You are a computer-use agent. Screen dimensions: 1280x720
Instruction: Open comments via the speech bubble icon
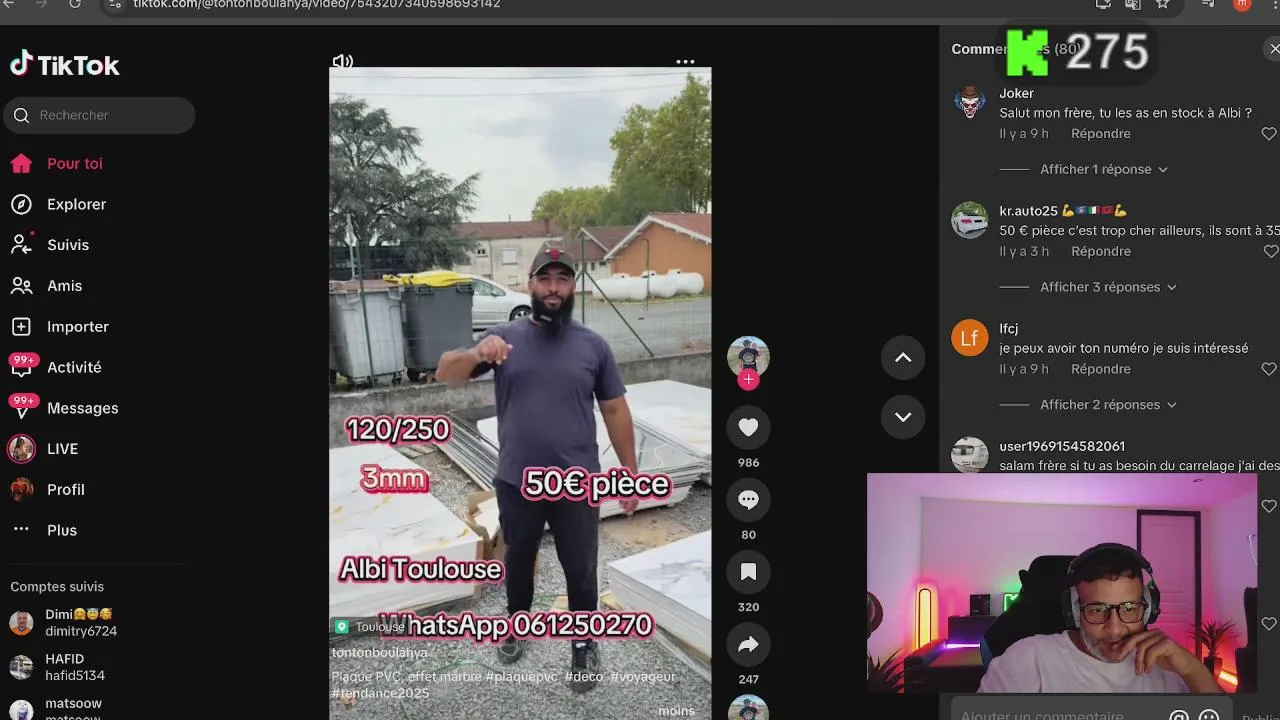click(x=748, y=499)
